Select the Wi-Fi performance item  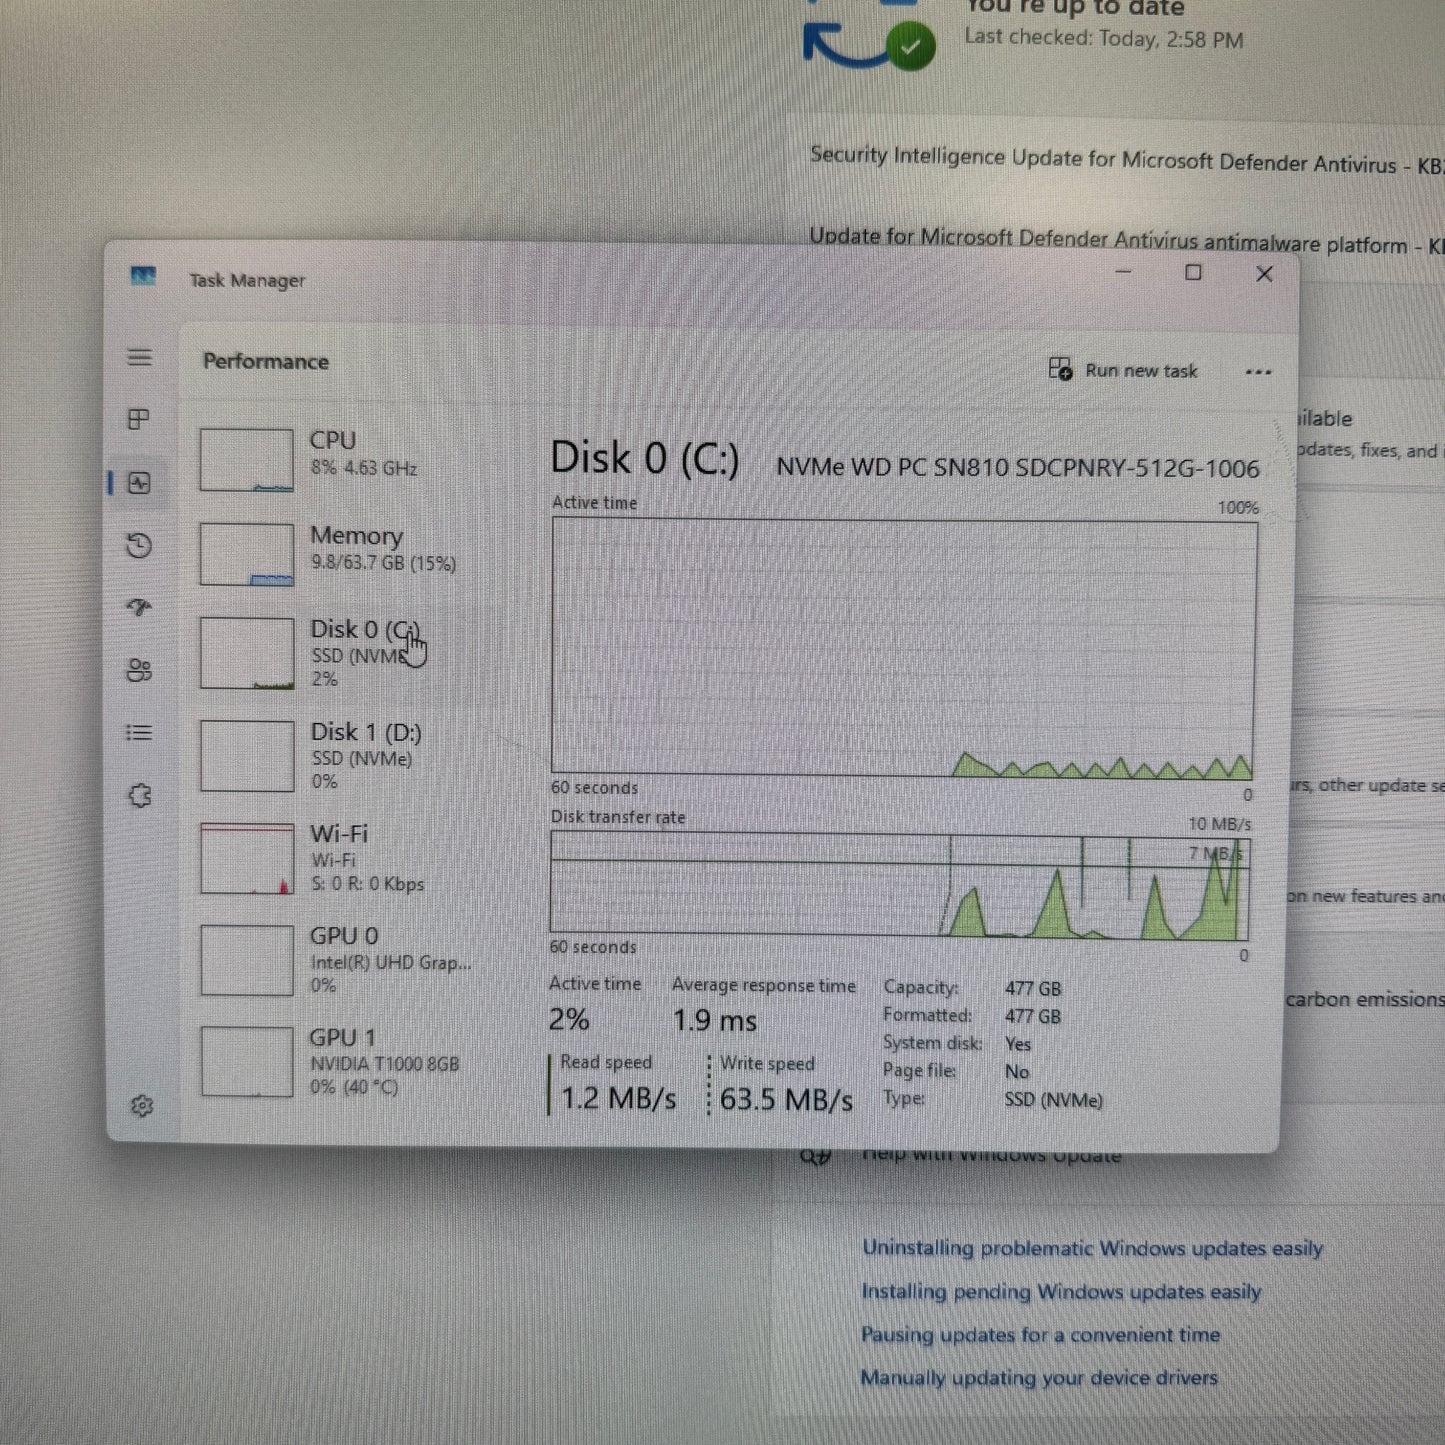click(x=340, y=858)
